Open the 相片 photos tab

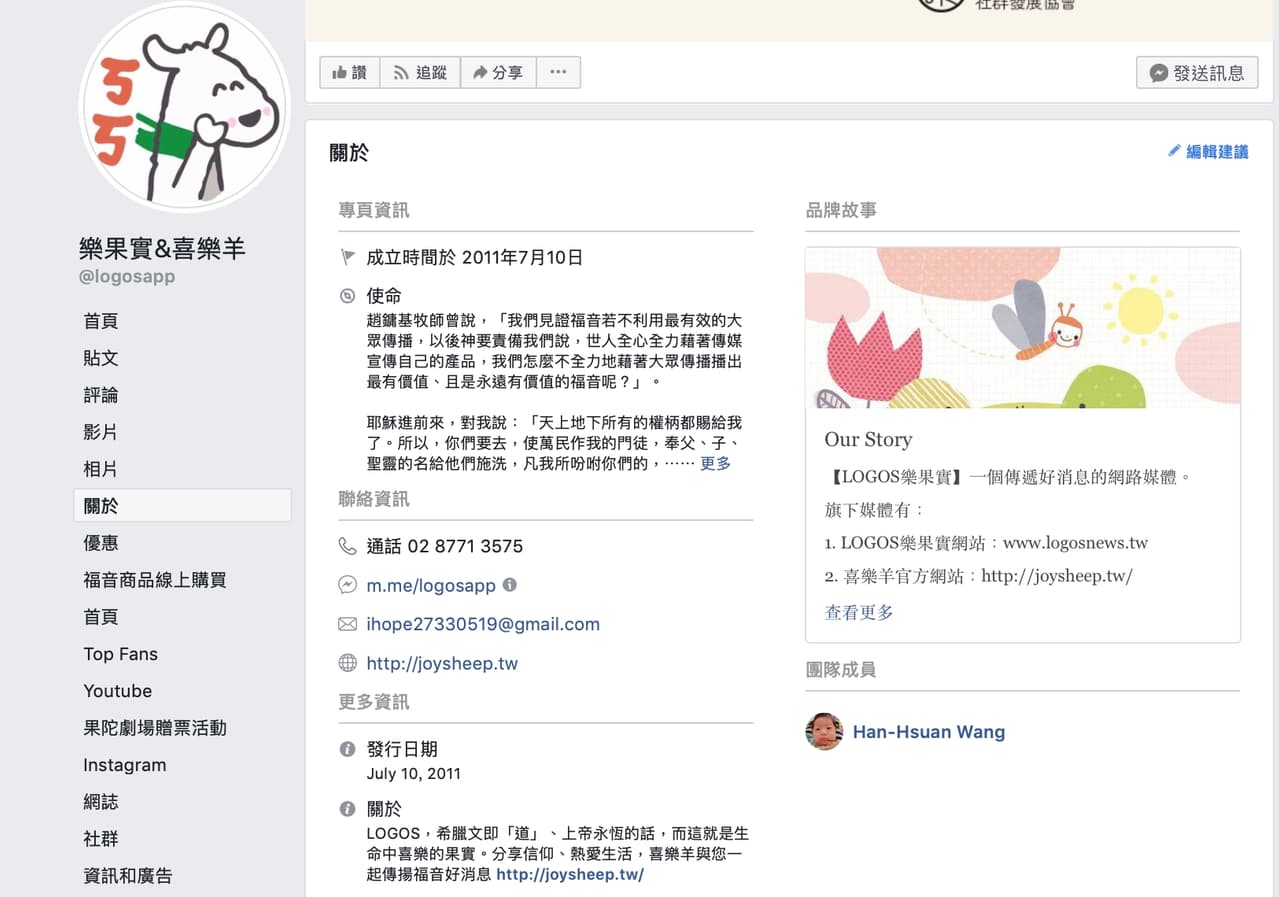tap(101, 469)
